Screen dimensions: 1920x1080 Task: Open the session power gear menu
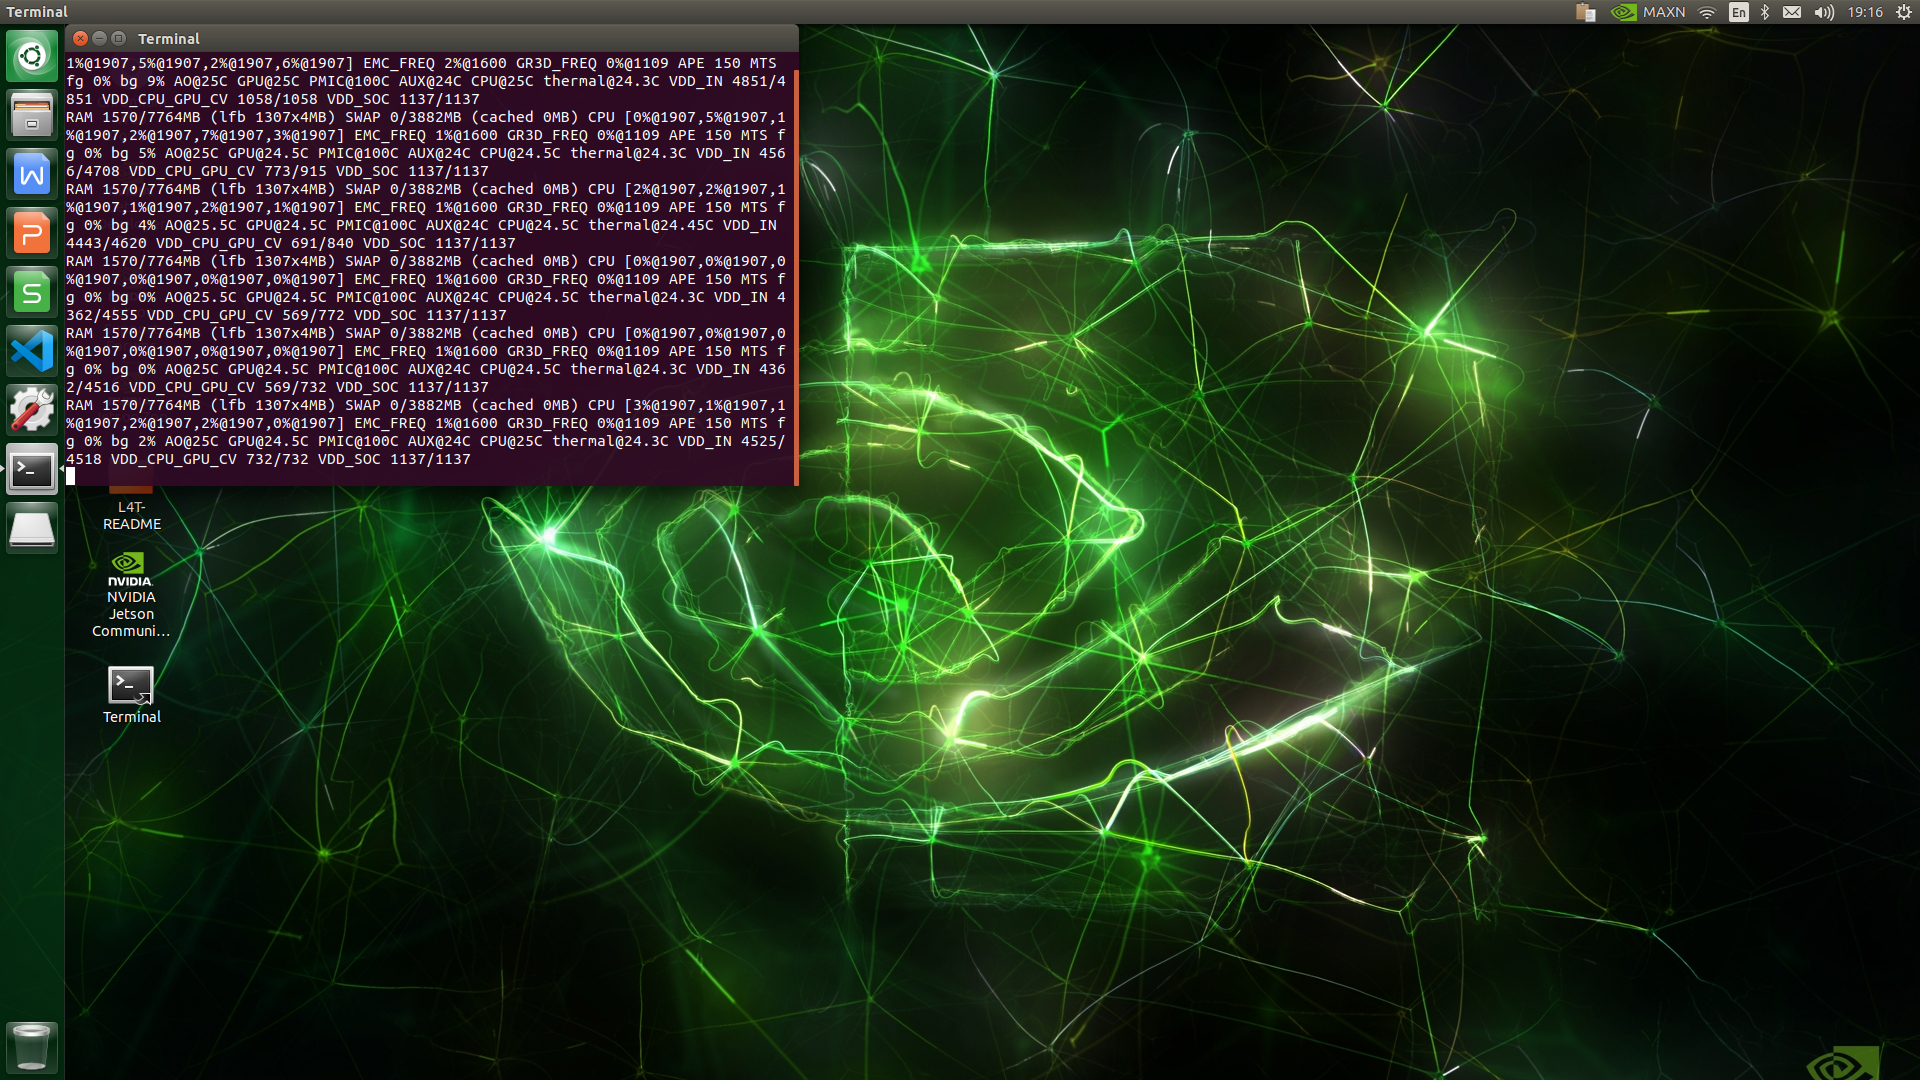(1904, 12)
